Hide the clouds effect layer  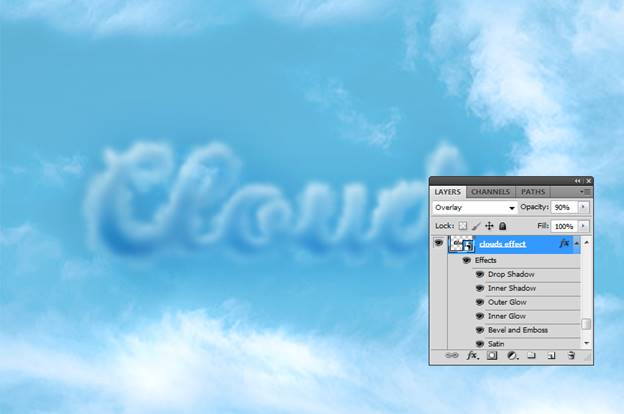(x=439, y=242)
